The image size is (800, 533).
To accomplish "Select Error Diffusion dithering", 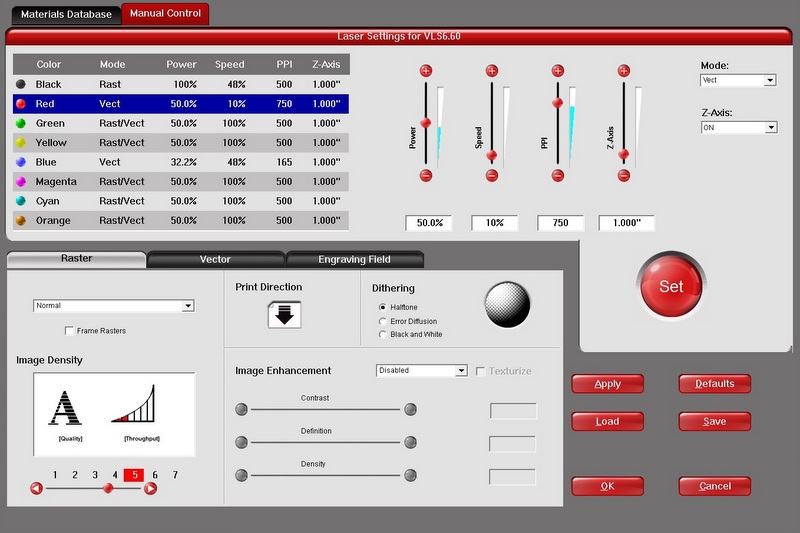I will [x=382, y=321].
